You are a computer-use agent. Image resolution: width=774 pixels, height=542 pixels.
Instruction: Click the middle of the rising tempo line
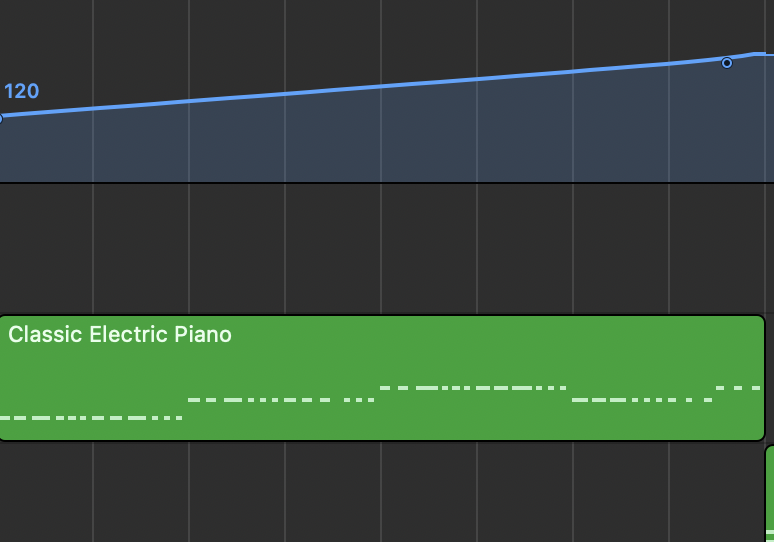tap(380, 86)
